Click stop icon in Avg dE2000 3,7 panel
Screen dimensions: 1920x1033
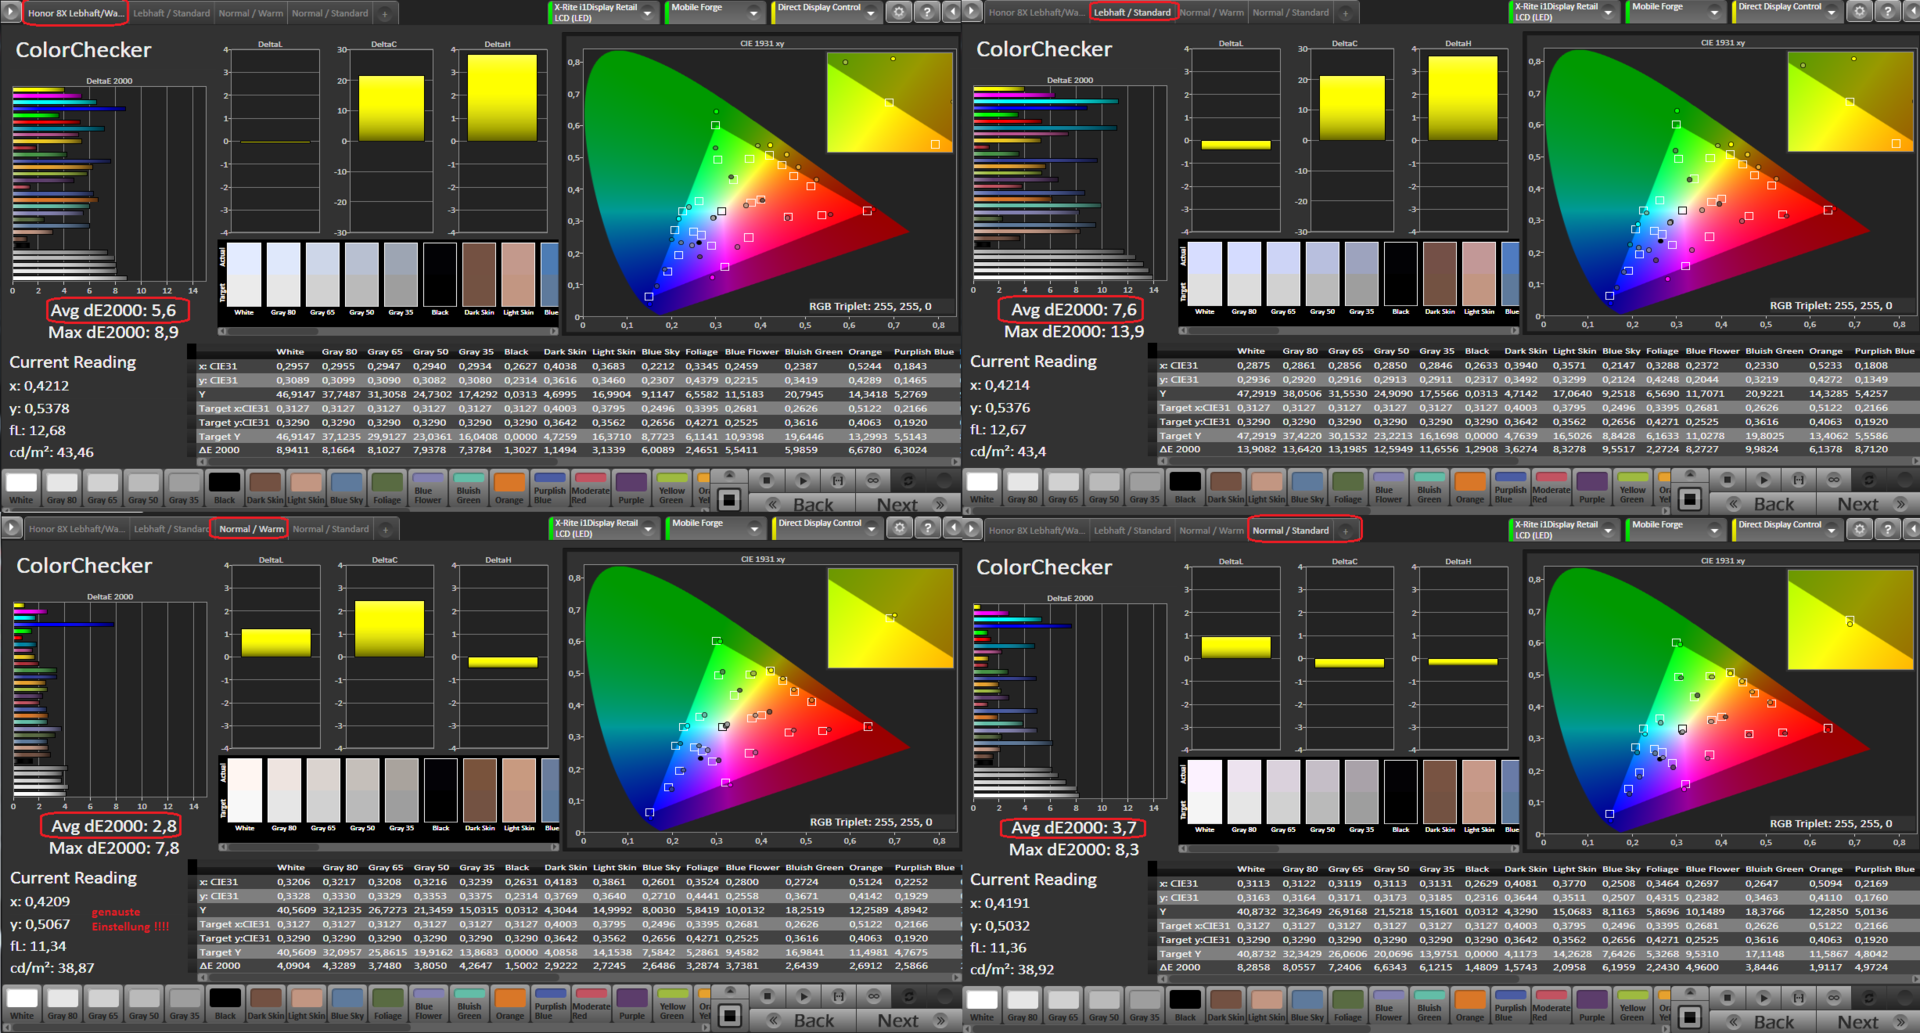point(1727,997)
